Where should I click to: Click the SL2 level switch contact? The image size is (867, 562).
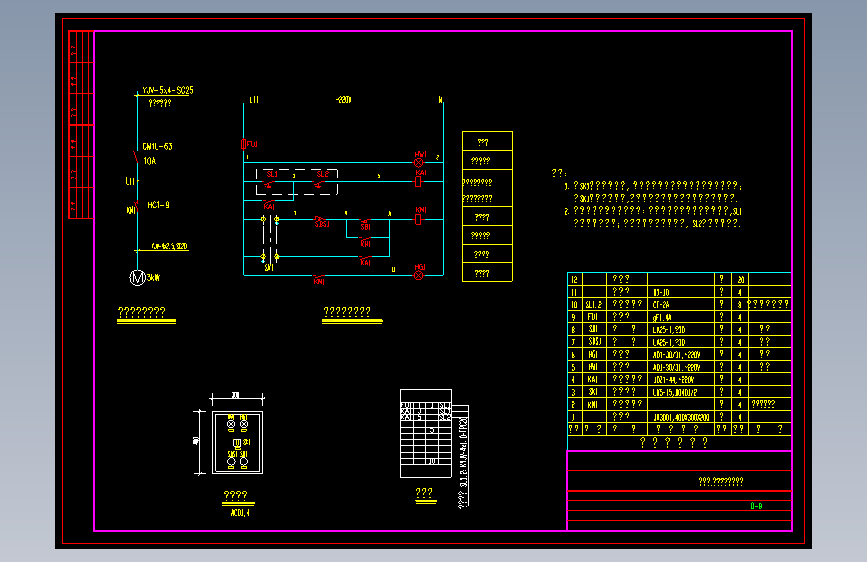tap(319, 184)
